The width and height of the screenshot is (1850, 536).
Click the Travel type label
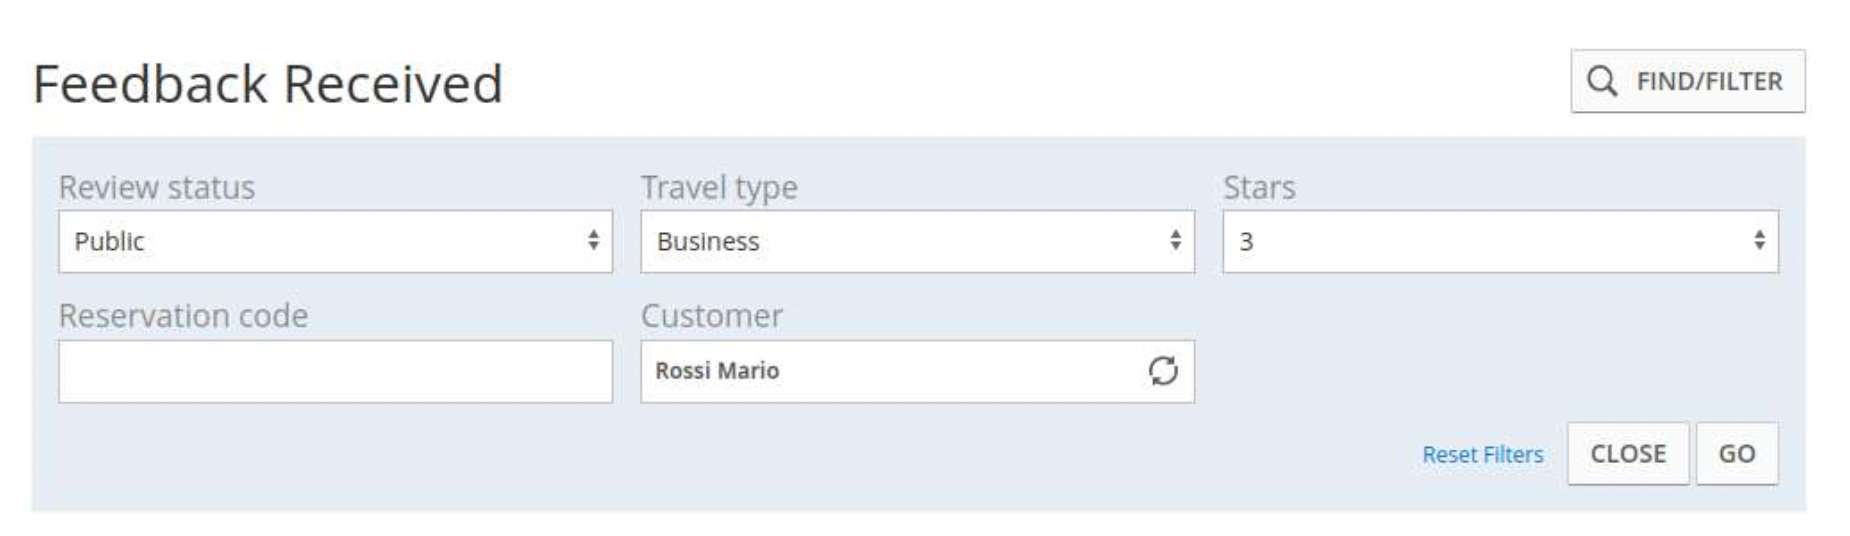(x=719, y=187)
